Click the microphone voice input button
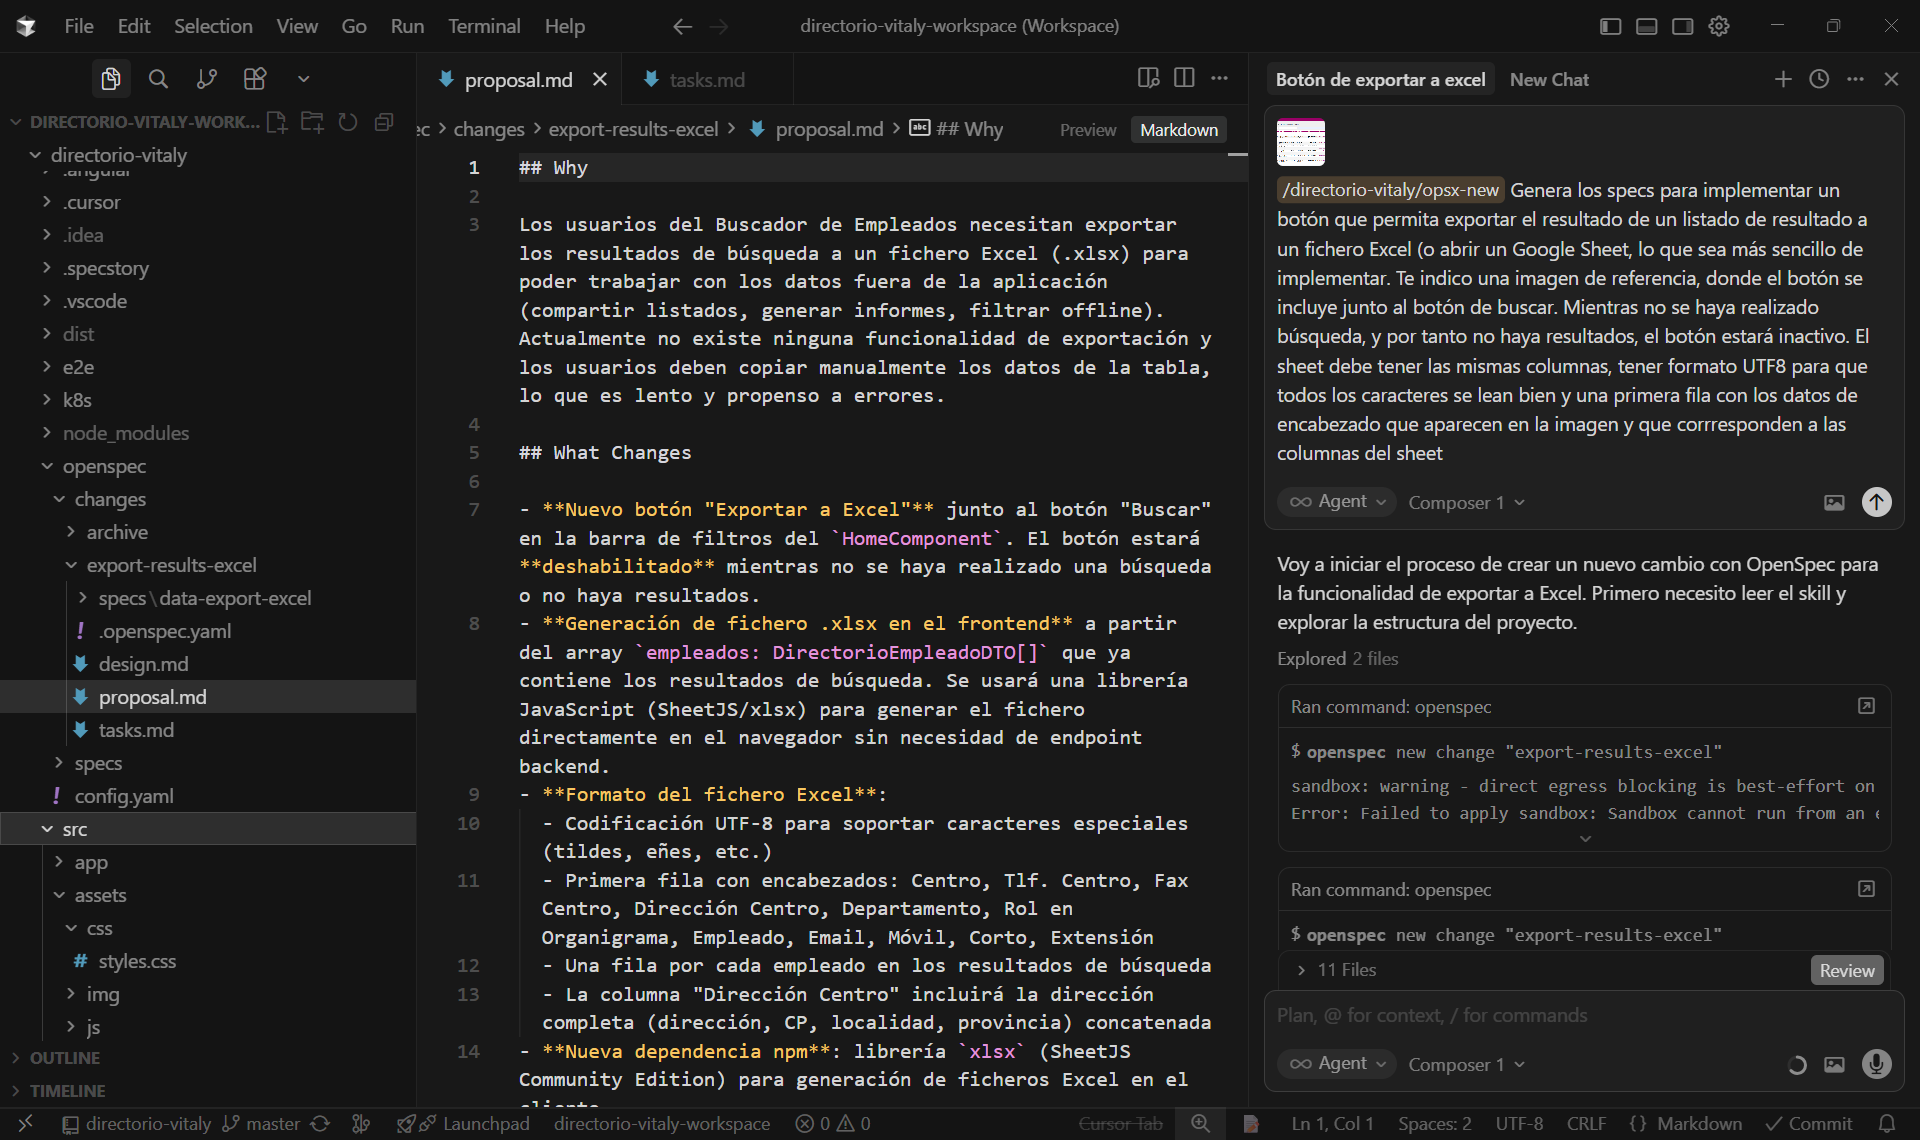This screenshot has height=1140, width=1920. click(x=1876, y=1064)
